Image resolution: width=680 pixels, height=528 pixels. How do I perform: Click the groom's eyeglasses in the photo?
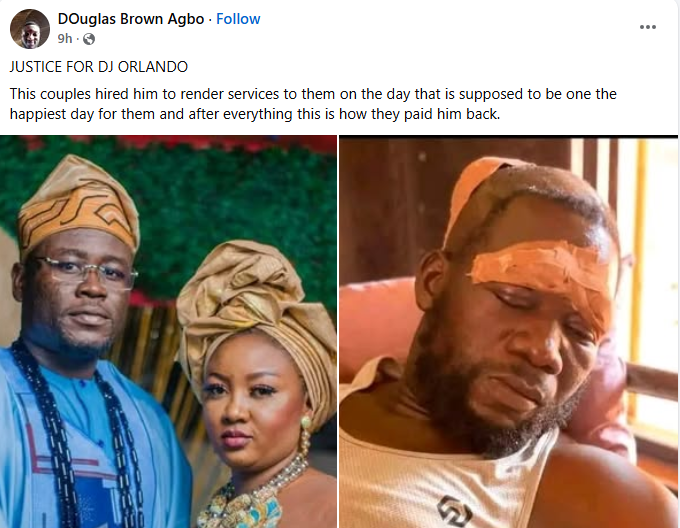point(85,272)
